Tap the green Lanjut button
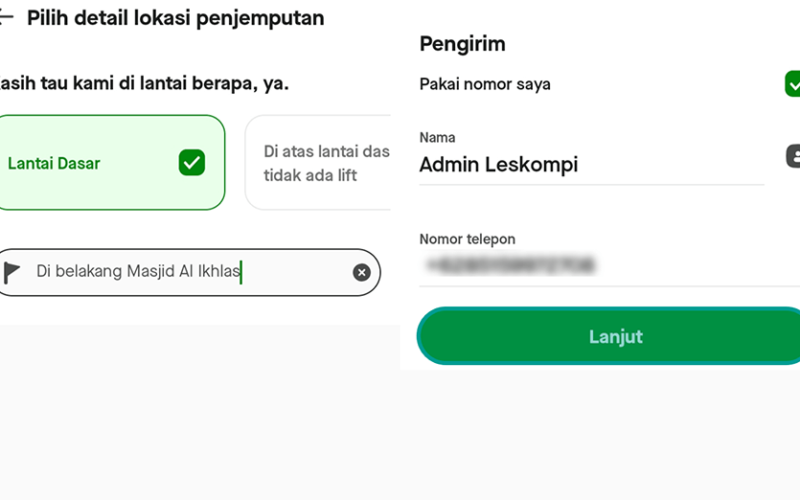Image resolution: width=800 pixels, height=500 pixels. [x=609, y=336]
